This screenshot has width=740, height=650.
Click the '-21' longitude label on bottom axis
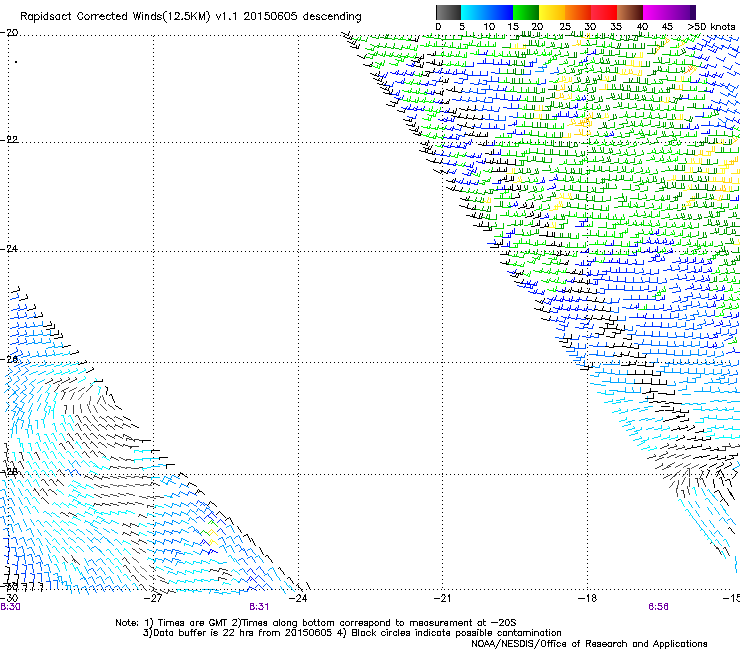[x=442, y=598]
